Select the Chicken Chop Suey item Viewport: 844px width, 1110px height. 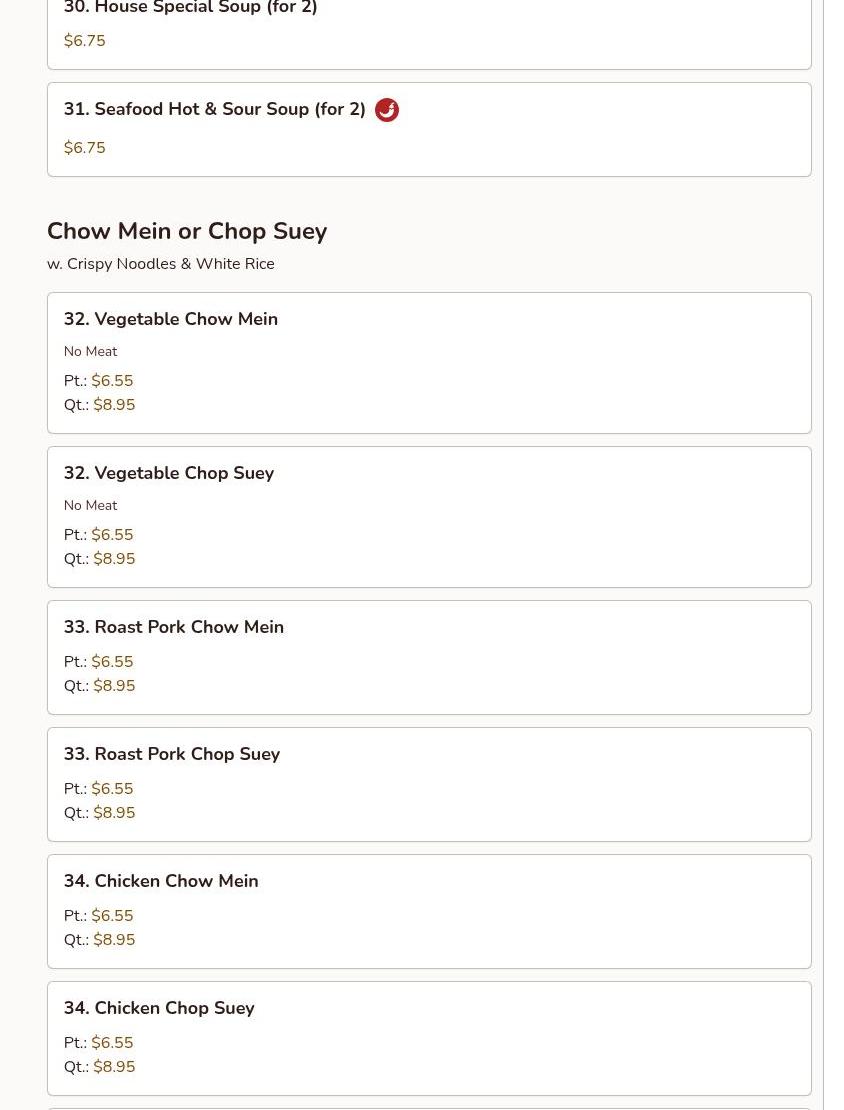pos(159,1009)
